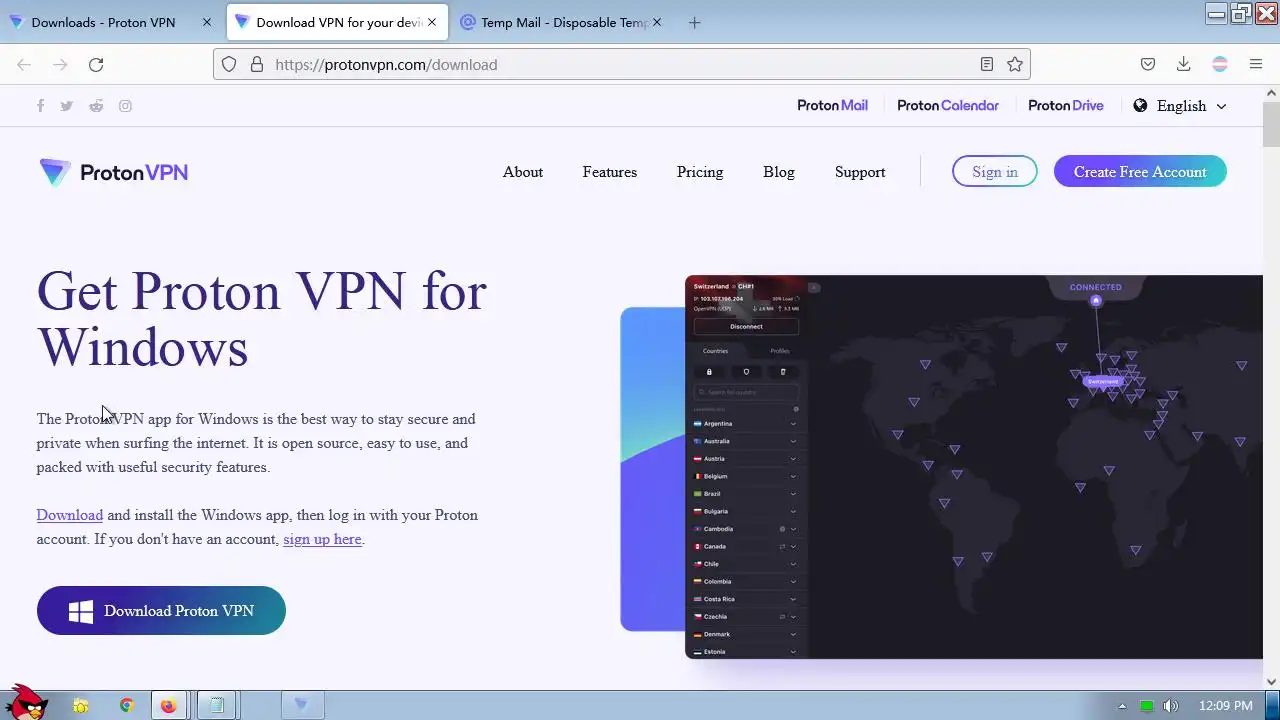Open the Features menu item
The image size is (1280, 720).
click(x=610, y=172)
